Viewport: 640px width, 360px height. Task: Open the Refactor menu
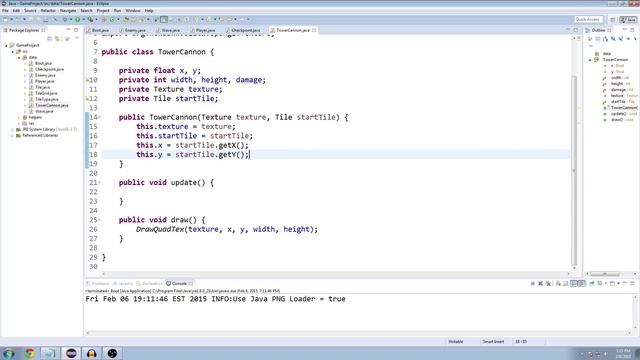48,11
